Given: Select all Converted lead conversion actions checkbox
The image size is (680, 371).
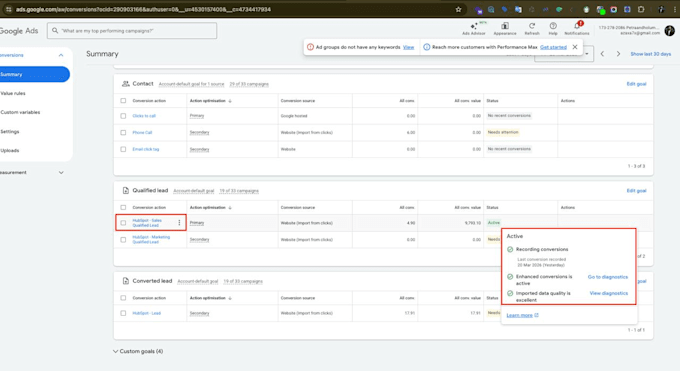Looking at the screenshot, I should coord(123,298).
